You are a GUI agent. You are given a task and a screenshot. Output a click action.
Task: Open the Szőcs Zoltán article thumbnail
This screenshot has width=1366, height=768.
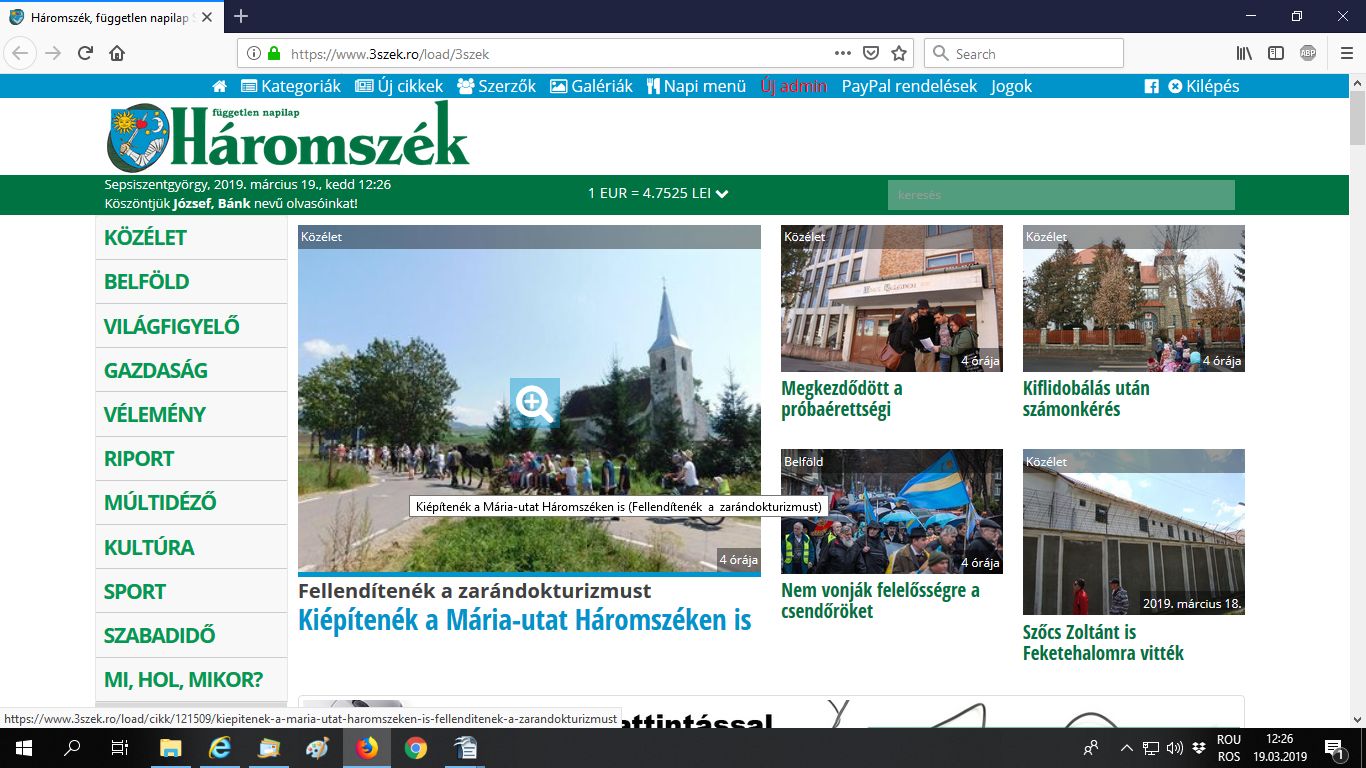pos(1133,532)
